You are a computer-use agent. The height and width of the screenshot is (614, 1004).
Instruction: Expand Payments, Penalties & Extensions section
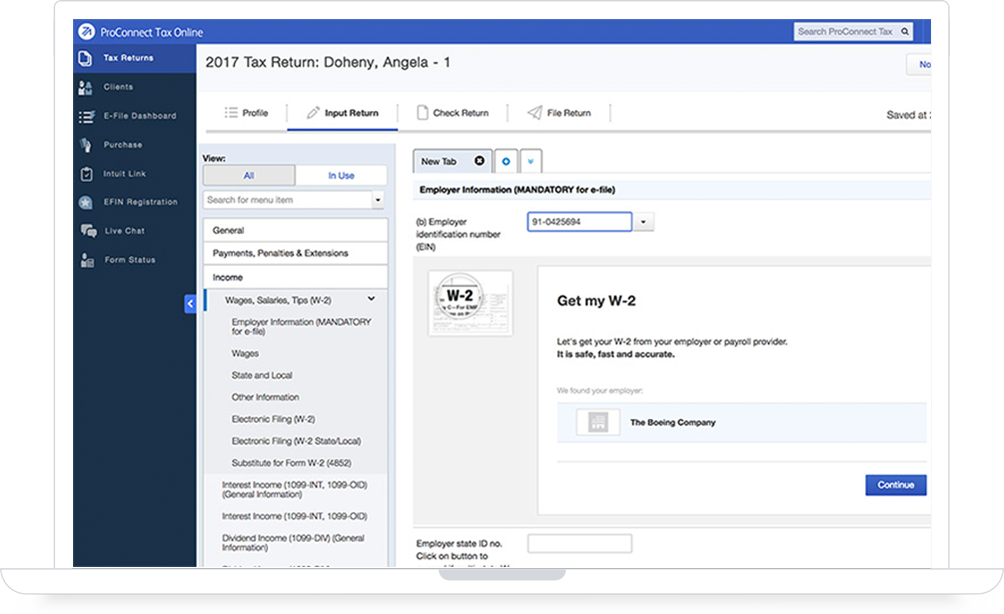[295, 254]
